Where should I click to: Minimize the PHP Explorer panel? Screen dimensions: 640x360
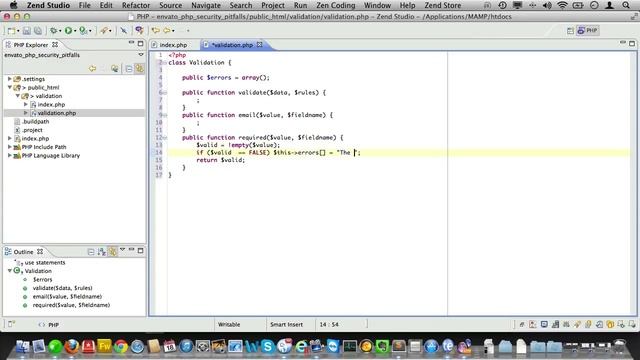coord(131,43)
